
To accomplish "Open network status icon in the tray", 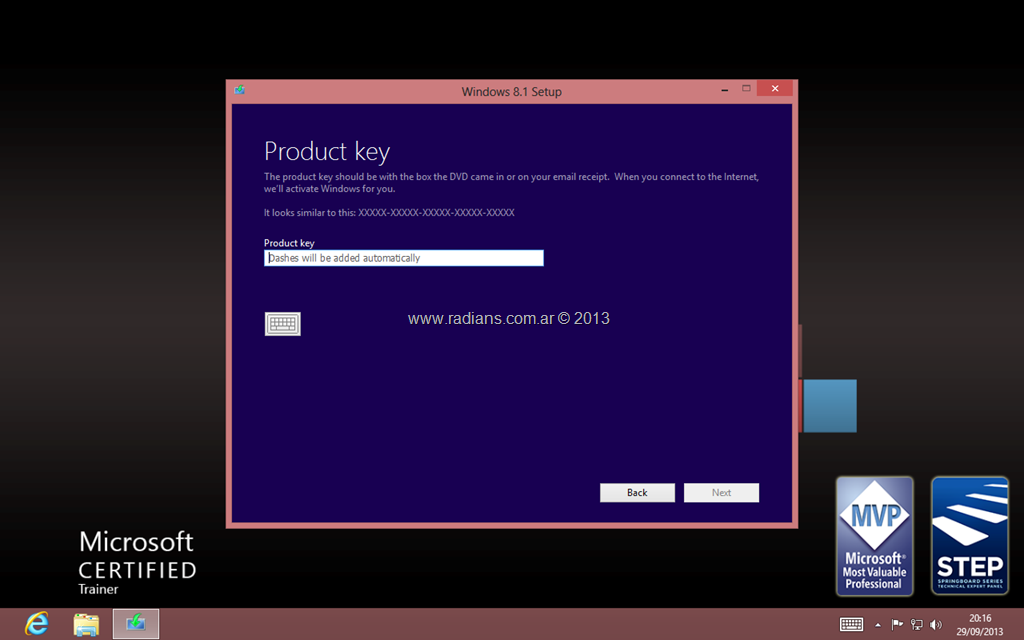I will 916,625.
